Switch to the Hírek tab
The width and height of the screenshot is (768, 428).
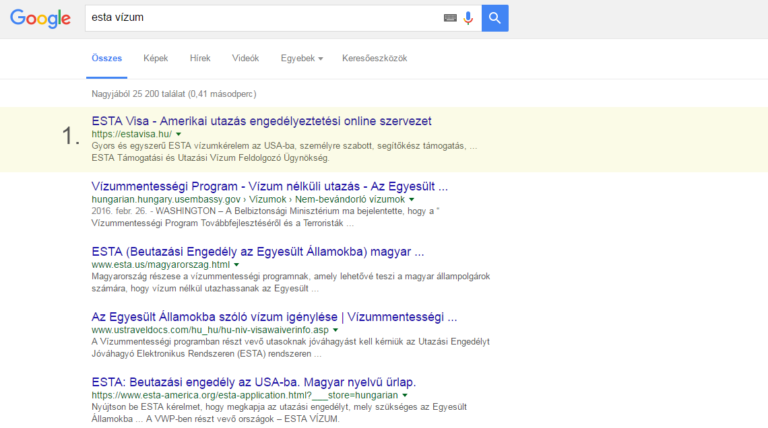(200, 58)
